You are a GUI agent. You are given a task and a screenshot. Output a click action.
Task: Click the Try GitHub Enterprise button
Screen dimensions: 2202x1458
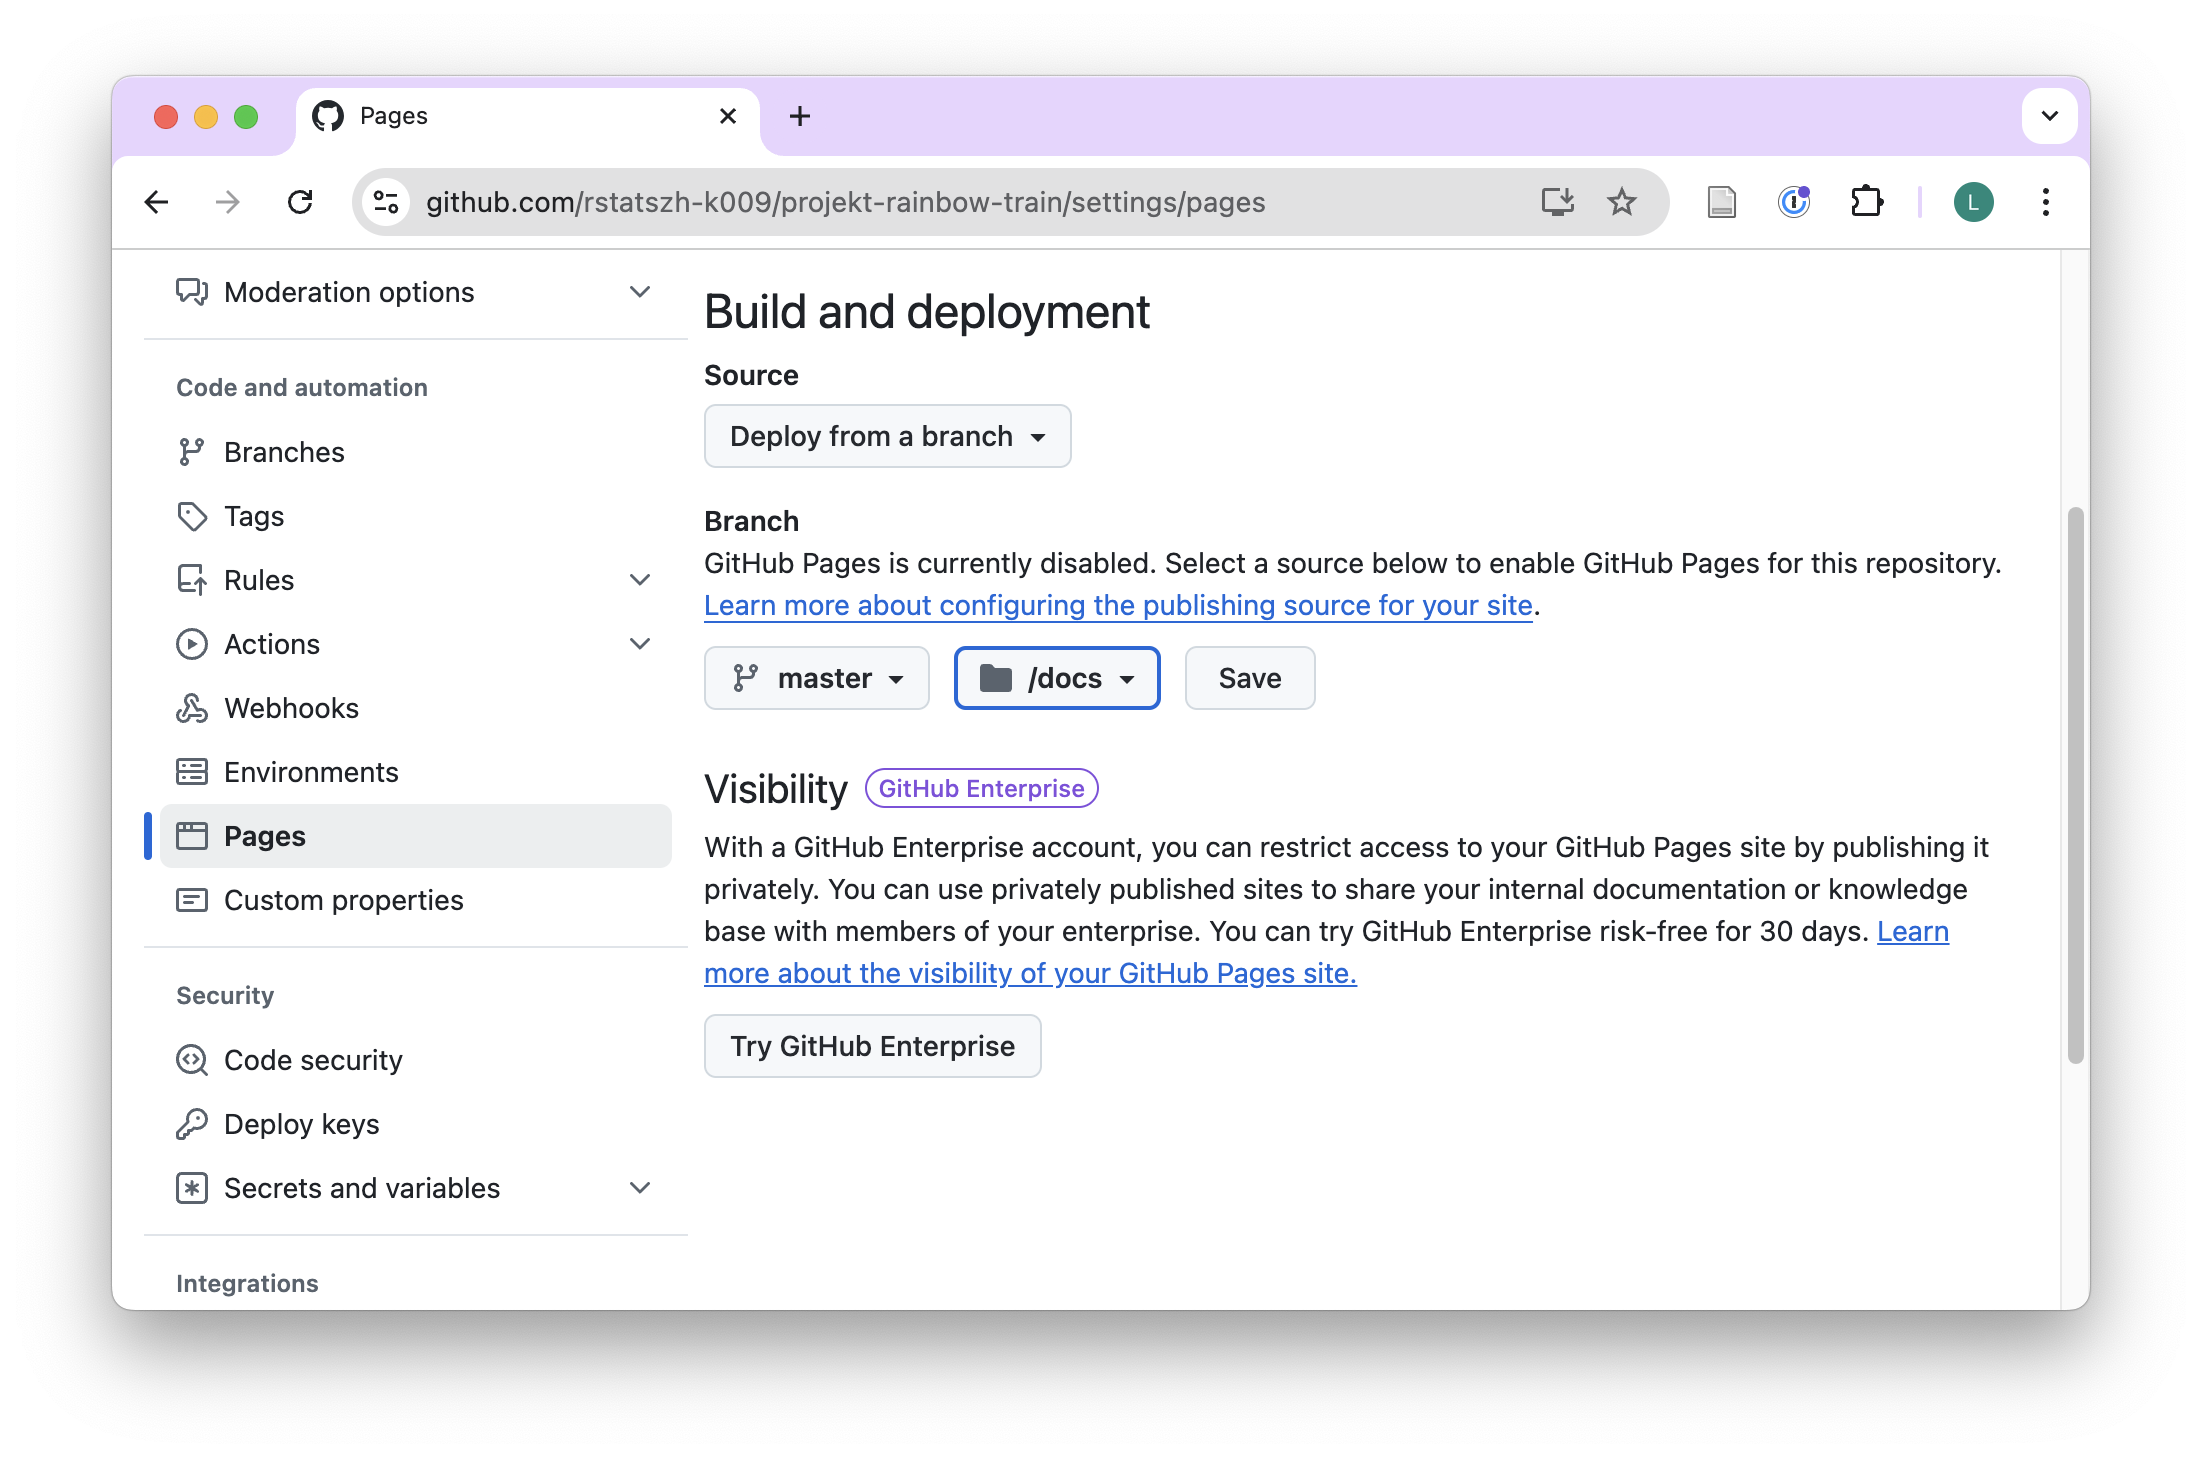(x=872, y=1046)
